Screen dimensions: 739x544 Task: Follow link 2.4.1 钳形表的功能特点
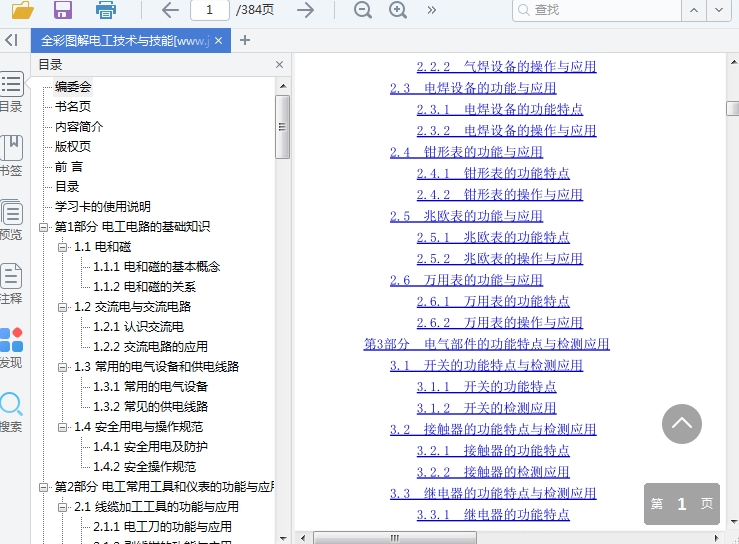(493, 173)
